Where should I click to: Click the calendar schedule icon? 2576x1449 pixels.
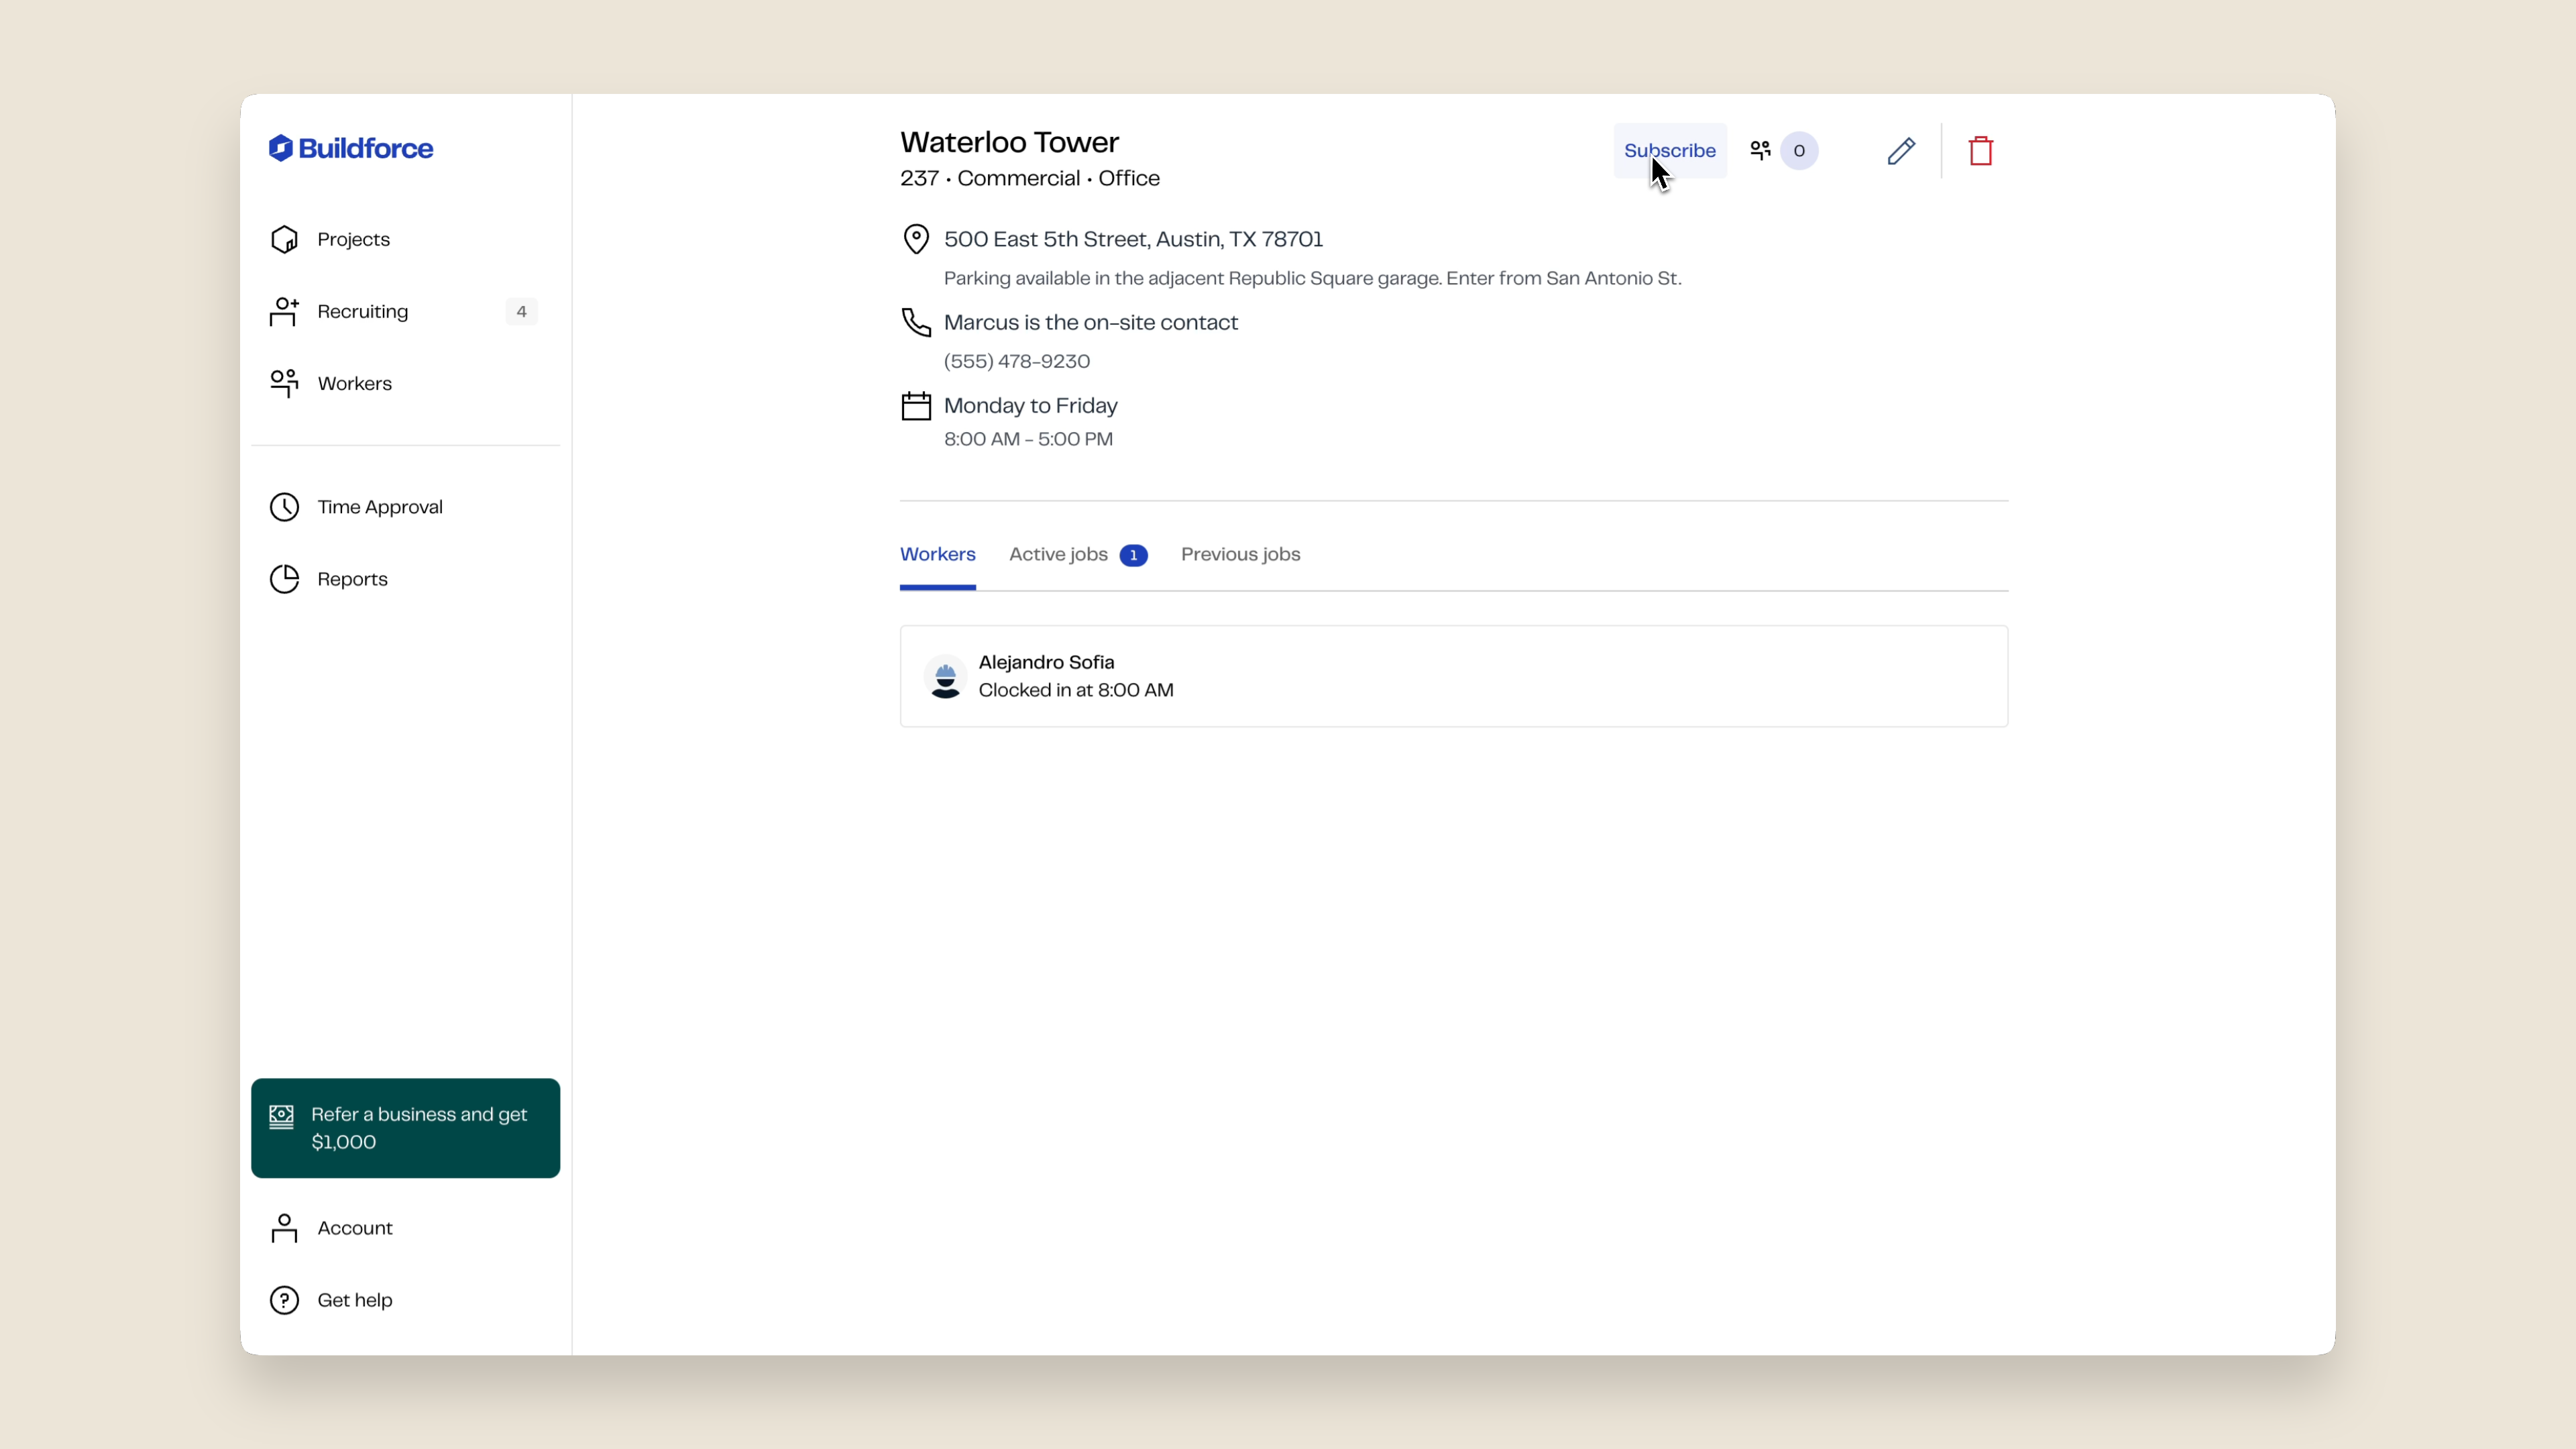tap(916, 405)
